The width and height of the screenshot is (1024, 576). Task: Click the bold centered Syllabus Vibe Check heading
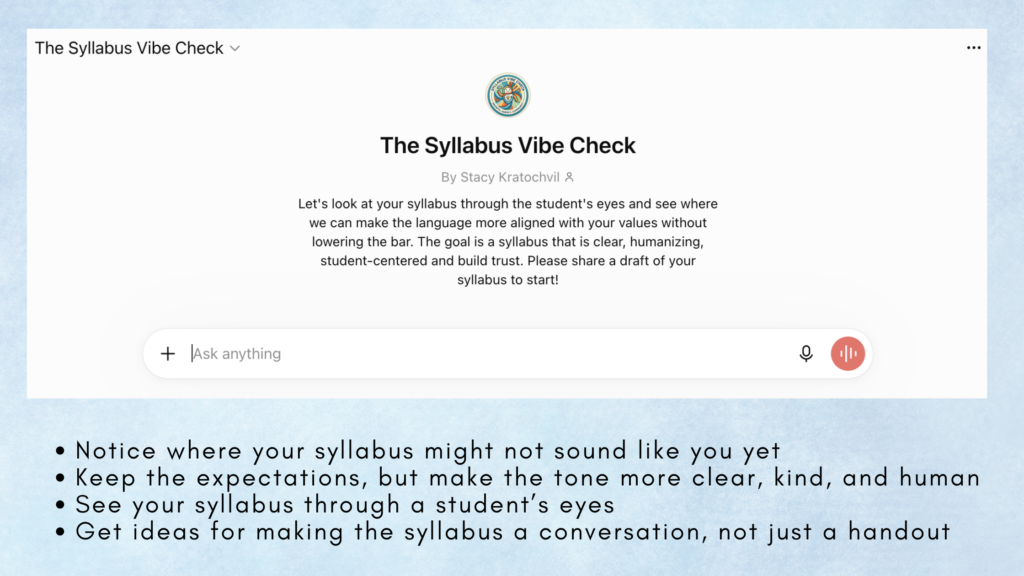pyautogui.click(x=507, y=145)
